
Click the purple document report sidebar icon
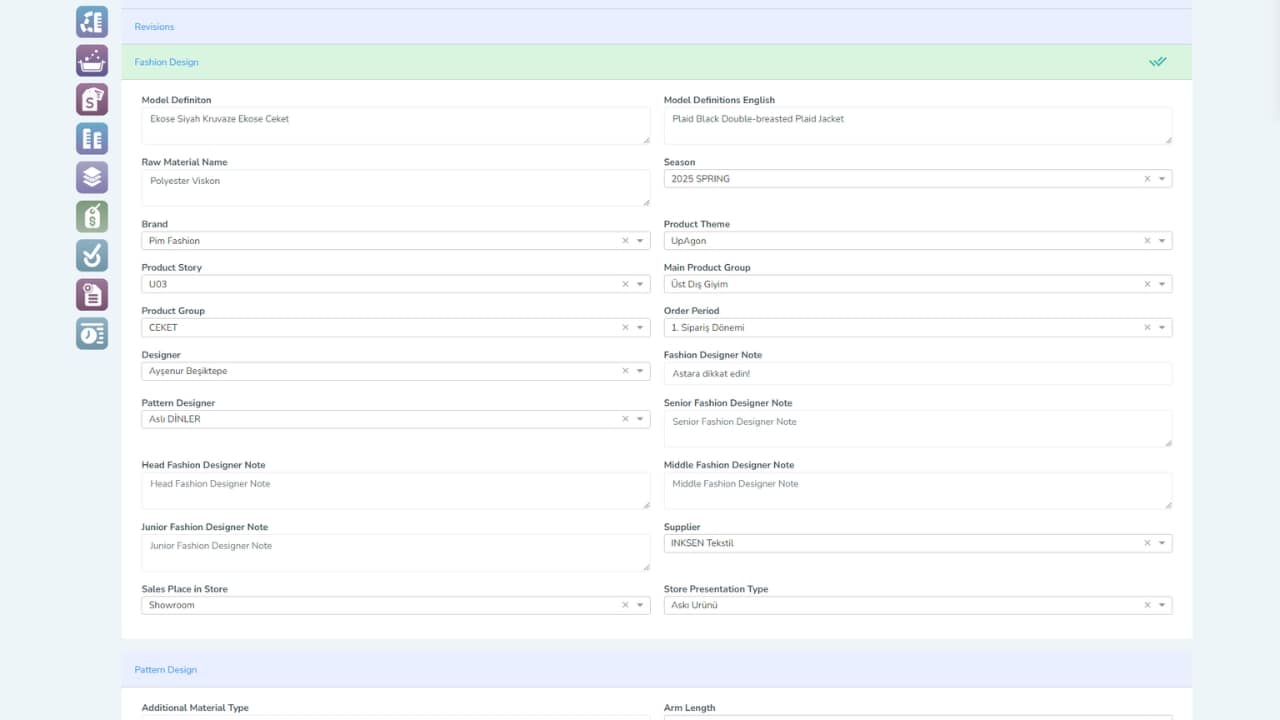(92, 294)
